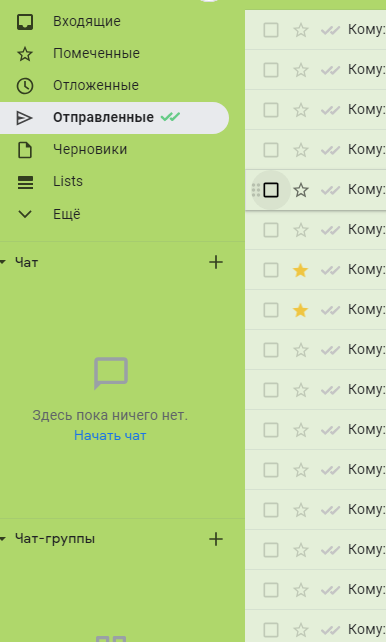Click the double-check on the lower starred message
The image size is (386, 642).
pyautogui.click(x=330, y=310)
